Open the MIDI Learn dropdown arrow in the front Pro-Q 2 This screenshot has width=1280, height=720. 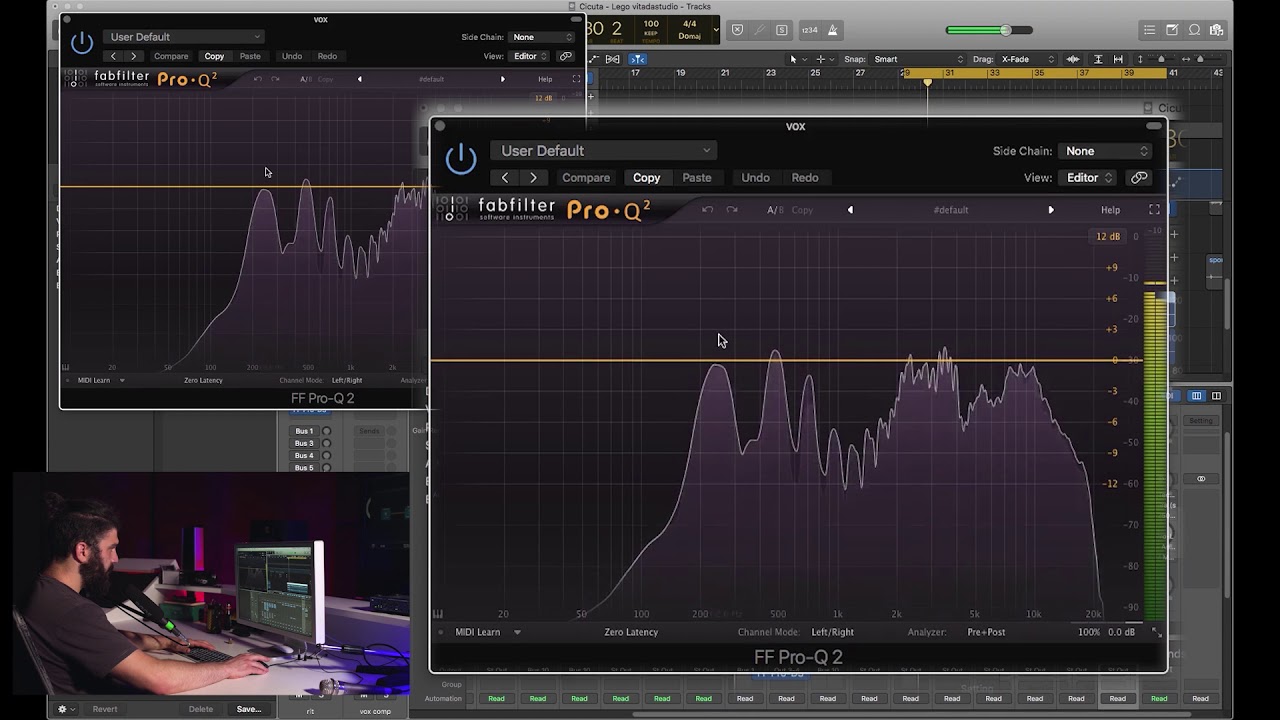coord(517,632)
